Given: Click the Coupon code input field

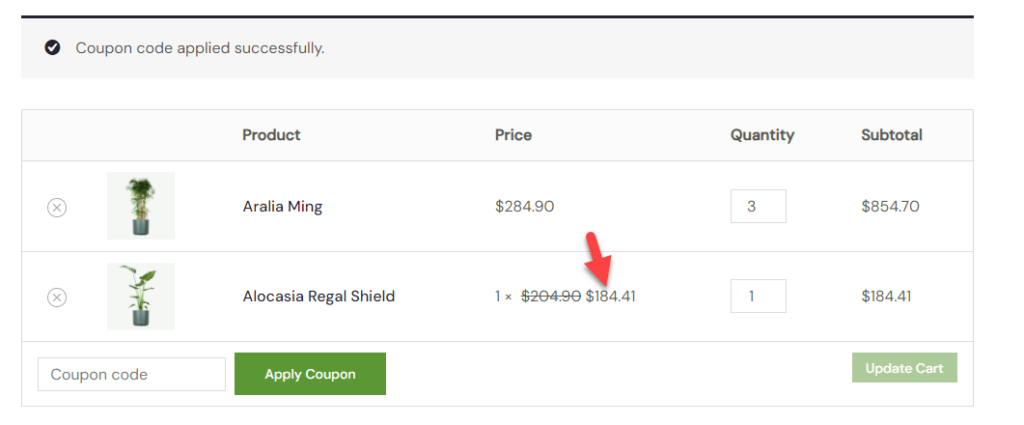Looking at the screenshot, I should [x=131, y=374].
